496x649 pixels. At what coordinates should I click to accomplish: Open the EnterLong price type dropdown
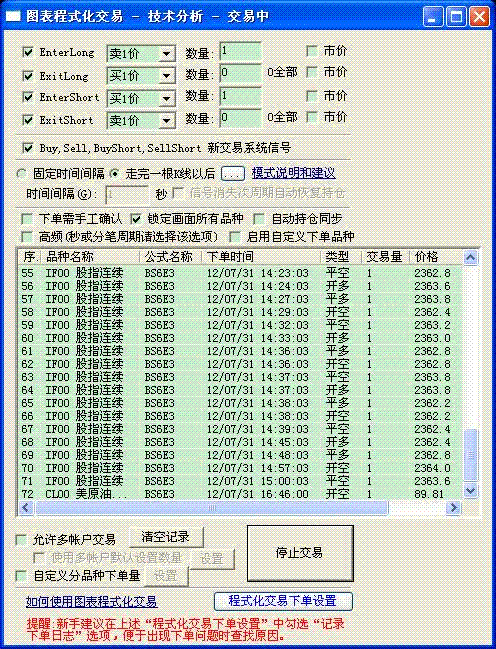(166, 53)
